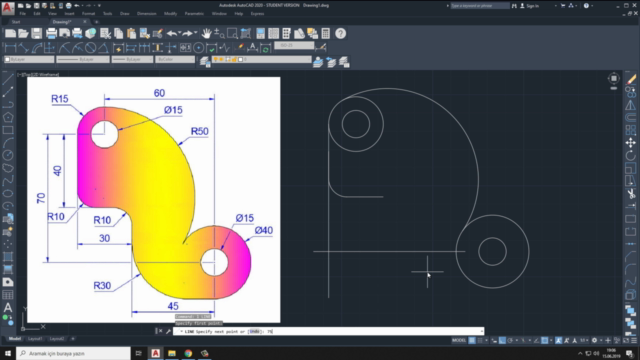
Task: Toggle object snap tracking in status bar
Action: 536,340
